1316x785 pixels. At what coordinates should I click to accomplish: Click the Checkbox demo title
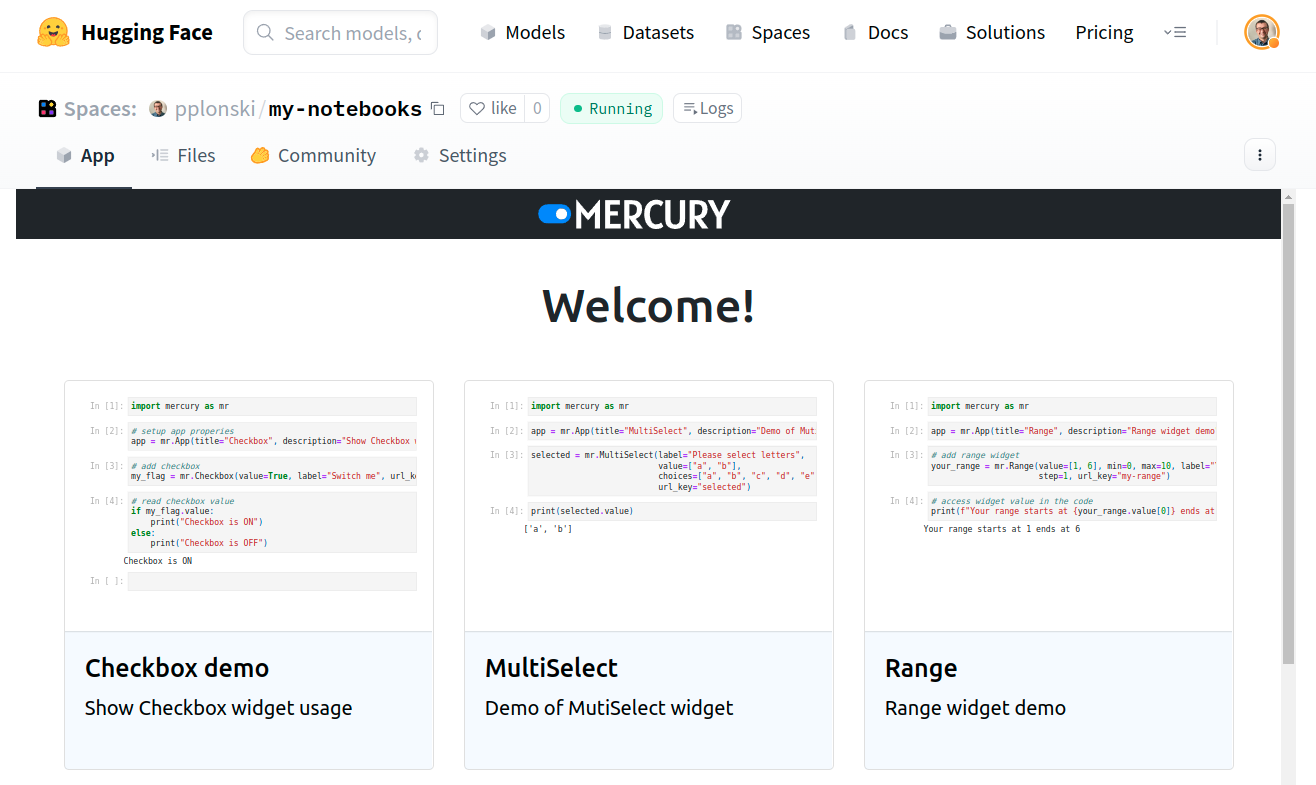(x=177, y=668)
